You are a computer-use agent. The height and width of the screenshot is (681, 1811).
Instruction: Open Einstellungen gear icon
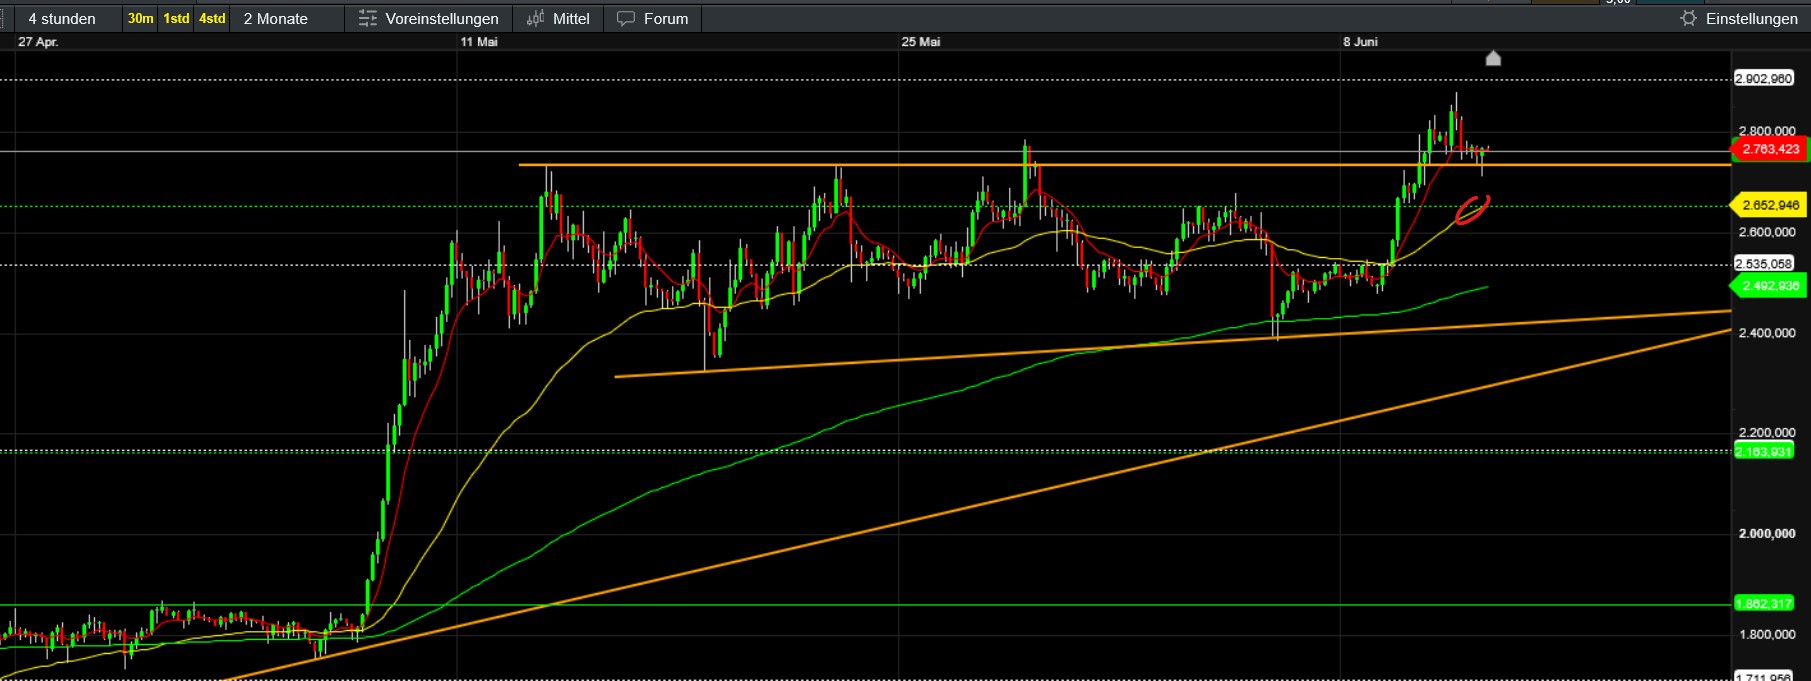1689,19
